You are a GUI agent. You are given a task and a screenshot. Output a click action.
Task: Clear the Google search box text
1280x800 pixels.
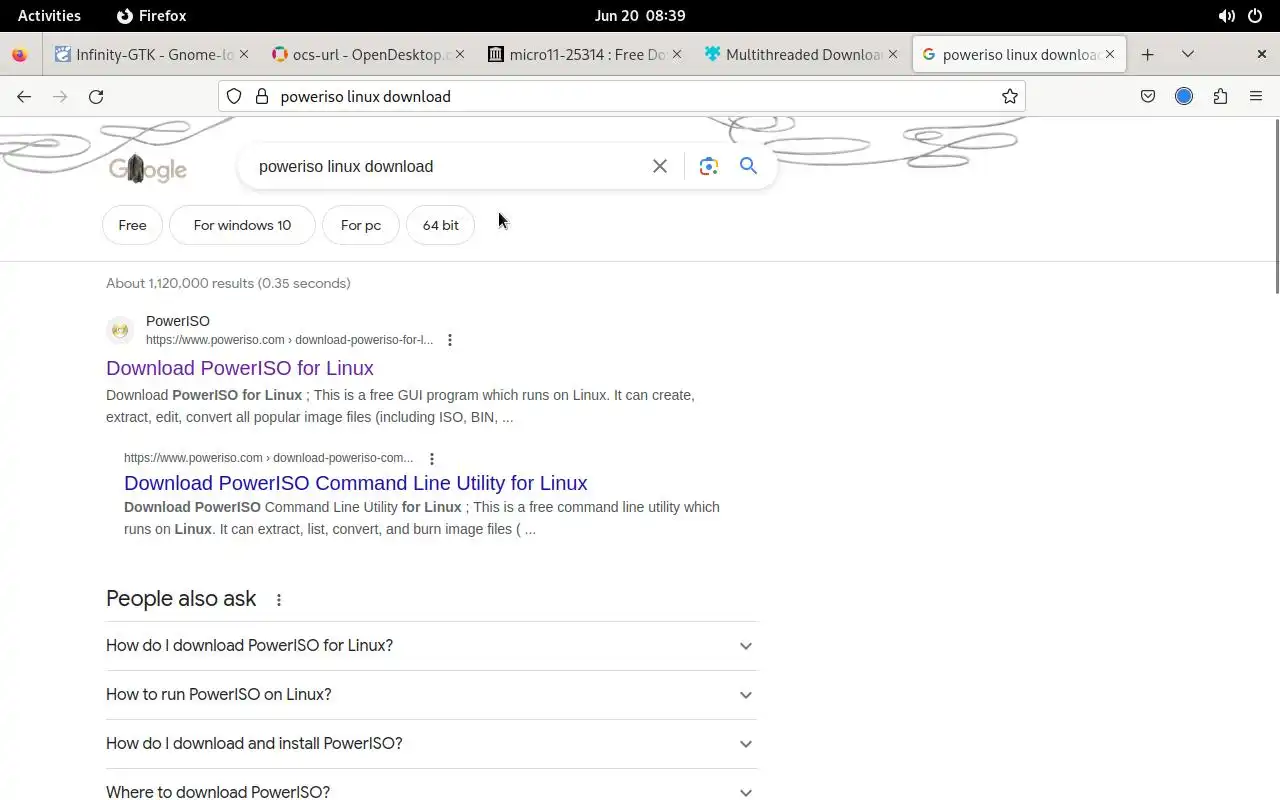pyautogui.click(x=660, y=166)
